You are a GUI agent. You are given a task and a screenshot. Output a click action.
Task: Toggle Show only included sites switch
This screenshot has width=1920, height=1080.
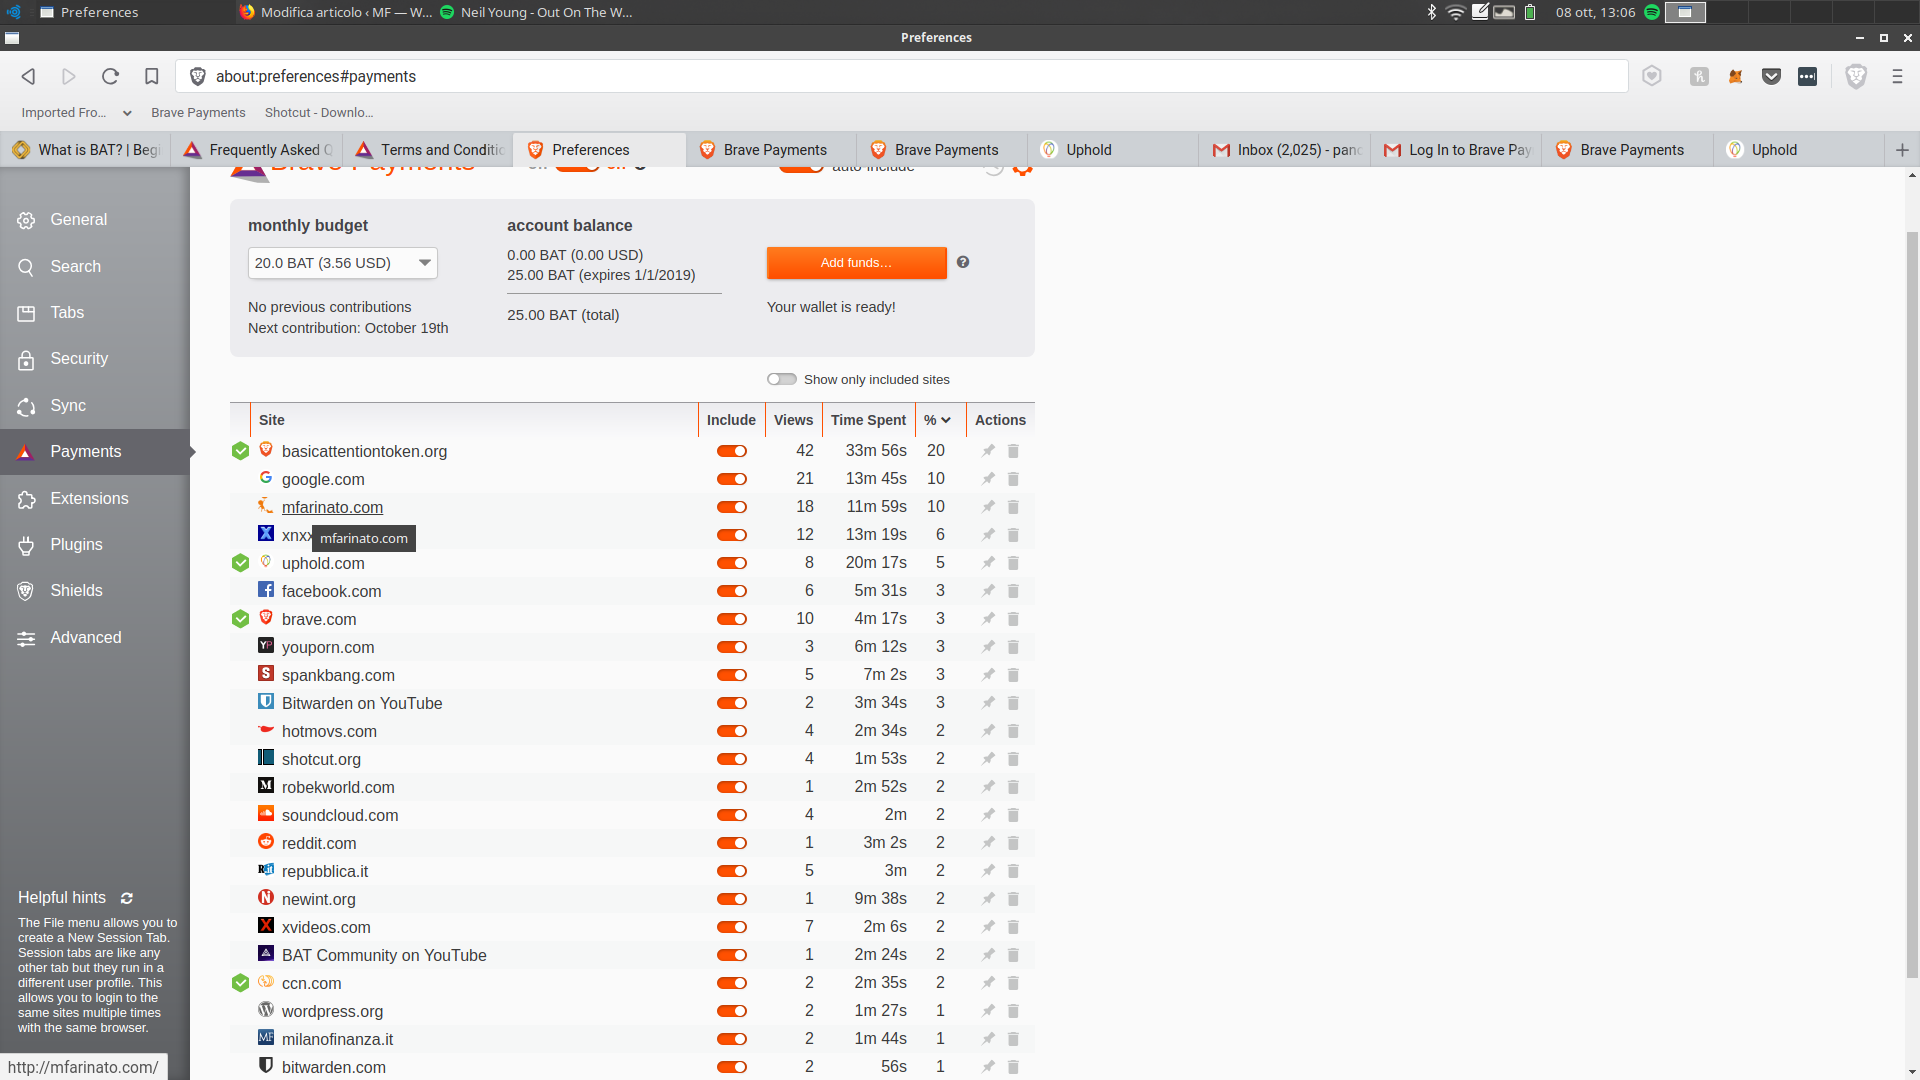pos(782,379)
